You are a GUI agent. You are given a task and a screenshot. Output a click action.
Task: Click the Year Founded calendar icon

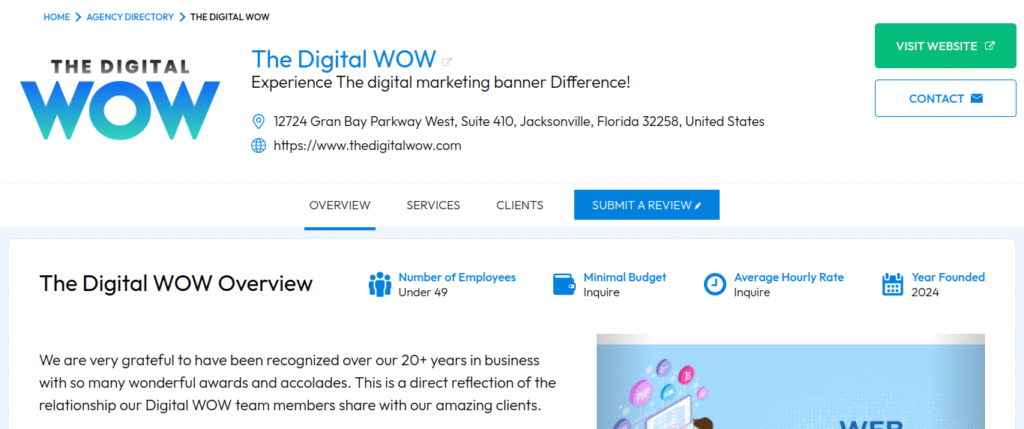click(893, 284)
